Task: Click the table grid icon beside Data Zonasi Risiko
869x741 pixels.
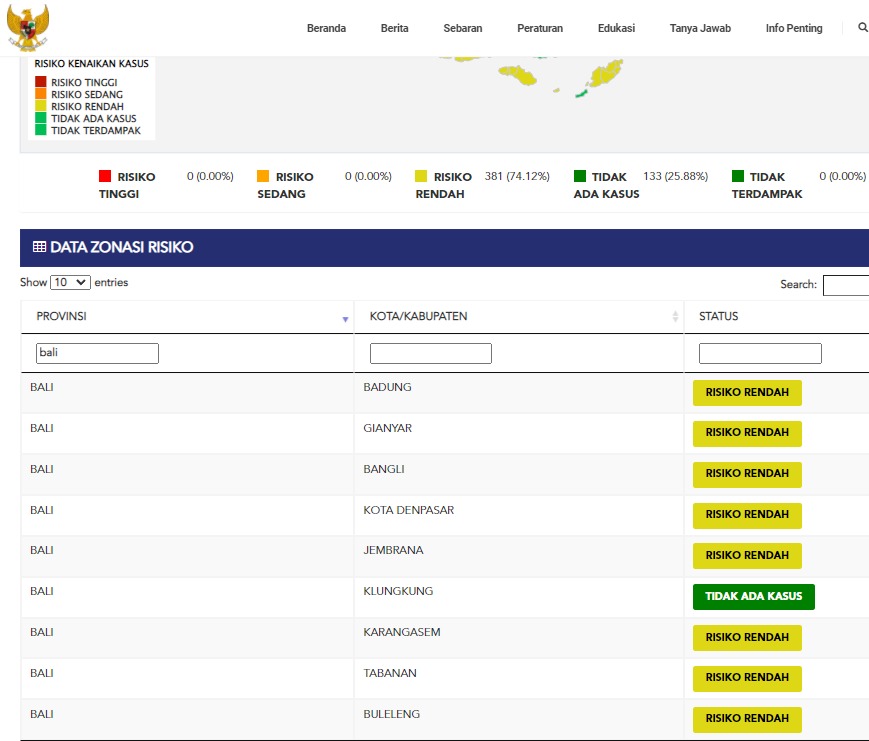Action: click(39, 247)
